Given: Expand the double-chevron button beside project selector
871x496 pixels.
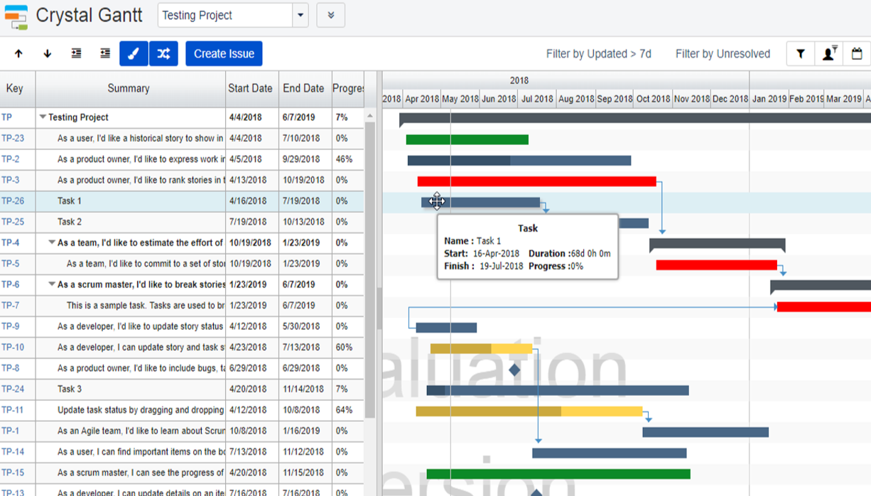Looking at the screenshot, I should tap(331, 15).
